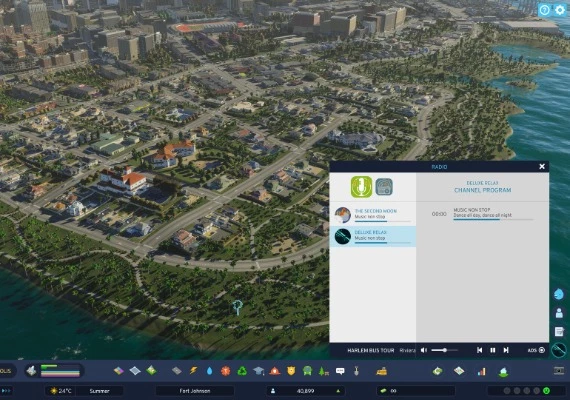Click the 24°C temperature display
This screenshot has width=570, height=400.
click(x=61, y=391)
